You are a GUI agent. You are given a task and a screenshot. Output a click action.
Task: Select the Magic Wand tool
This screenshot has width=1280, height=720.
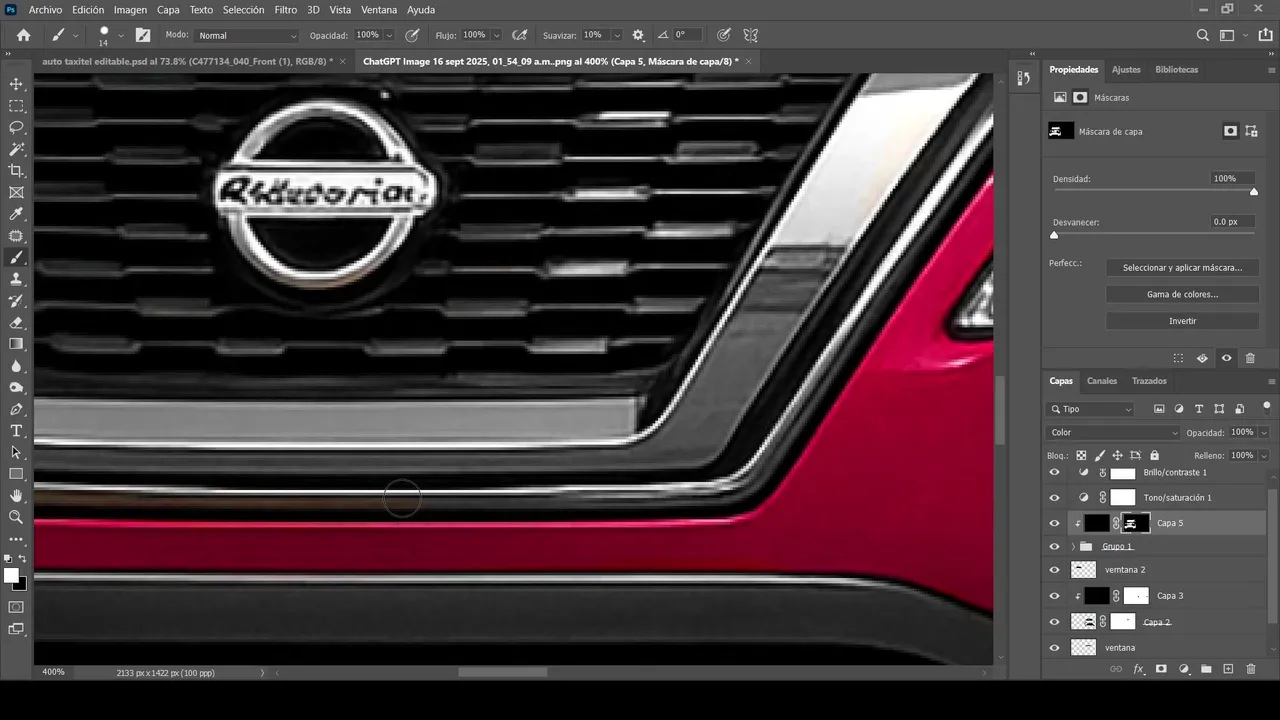[16, 149]
